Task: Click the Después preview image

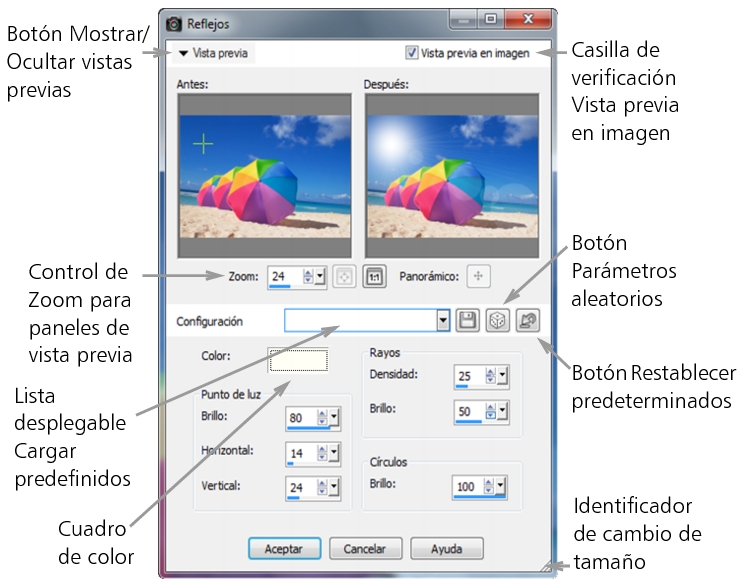Action: [453, 176]
